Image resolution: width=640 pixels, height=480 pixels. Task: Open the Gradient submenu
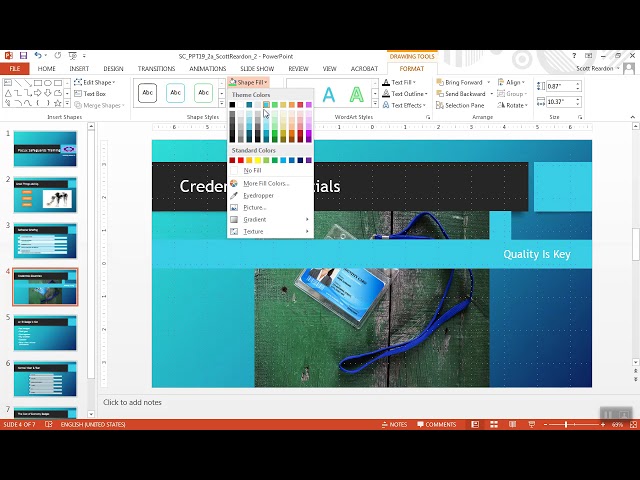pos(270,220)
